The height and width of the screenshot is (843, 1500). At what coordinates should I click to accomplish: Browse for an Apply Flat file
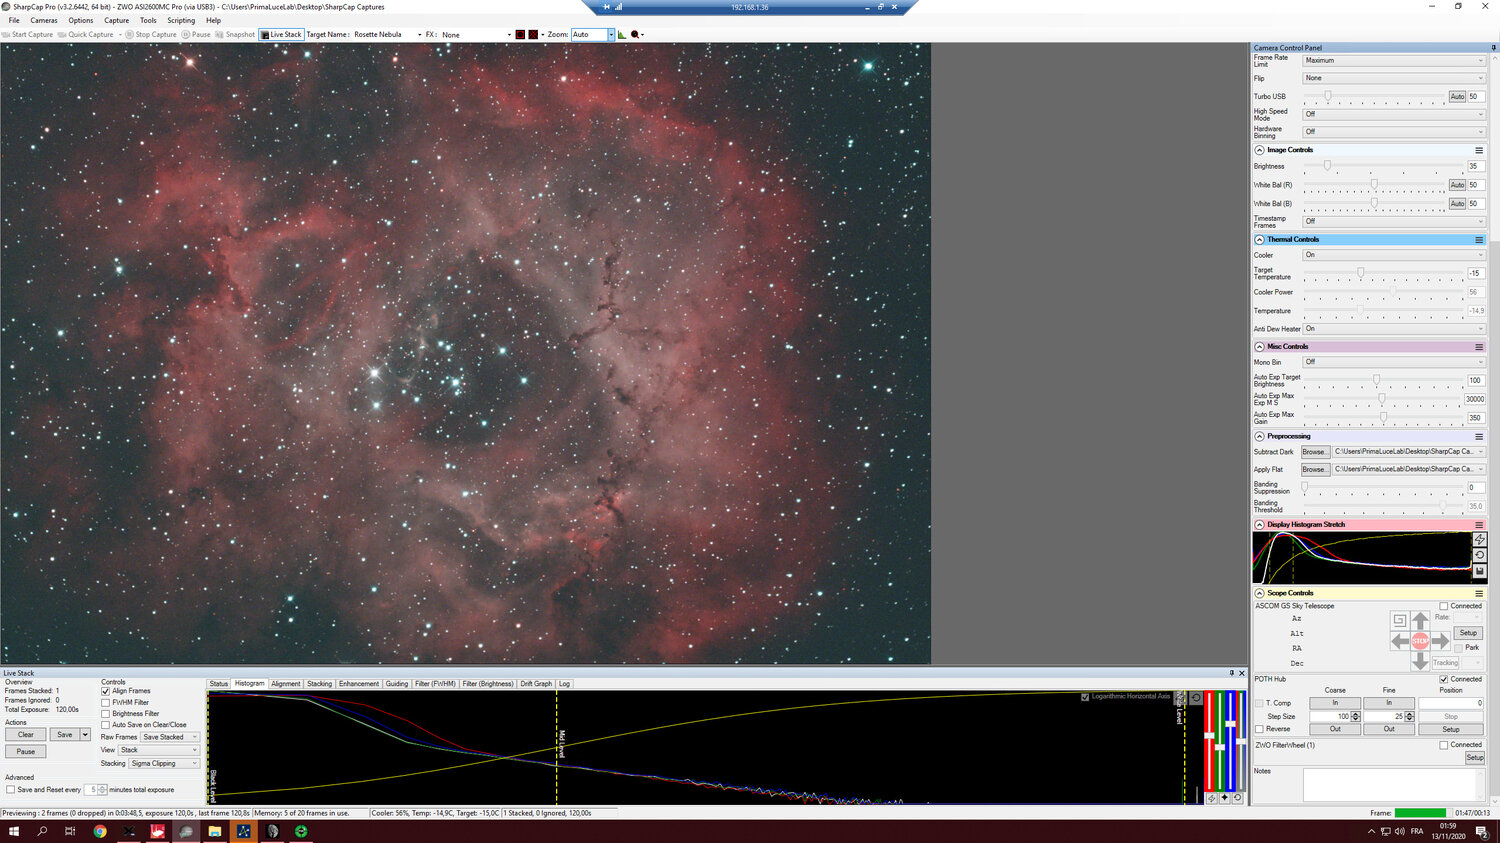click(1315, 470)
